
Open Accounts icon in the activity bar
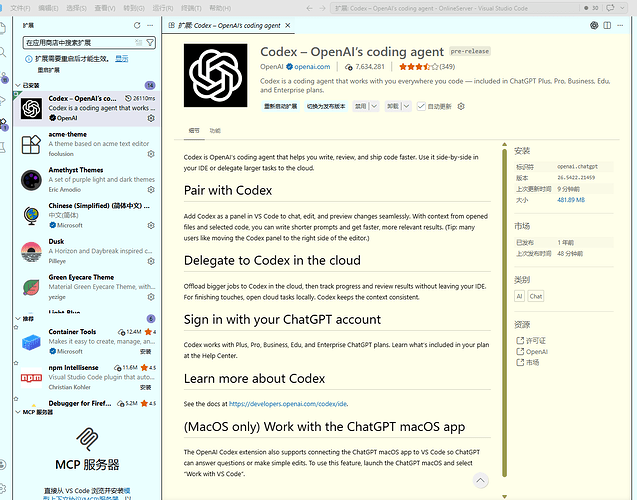(3, 464)
